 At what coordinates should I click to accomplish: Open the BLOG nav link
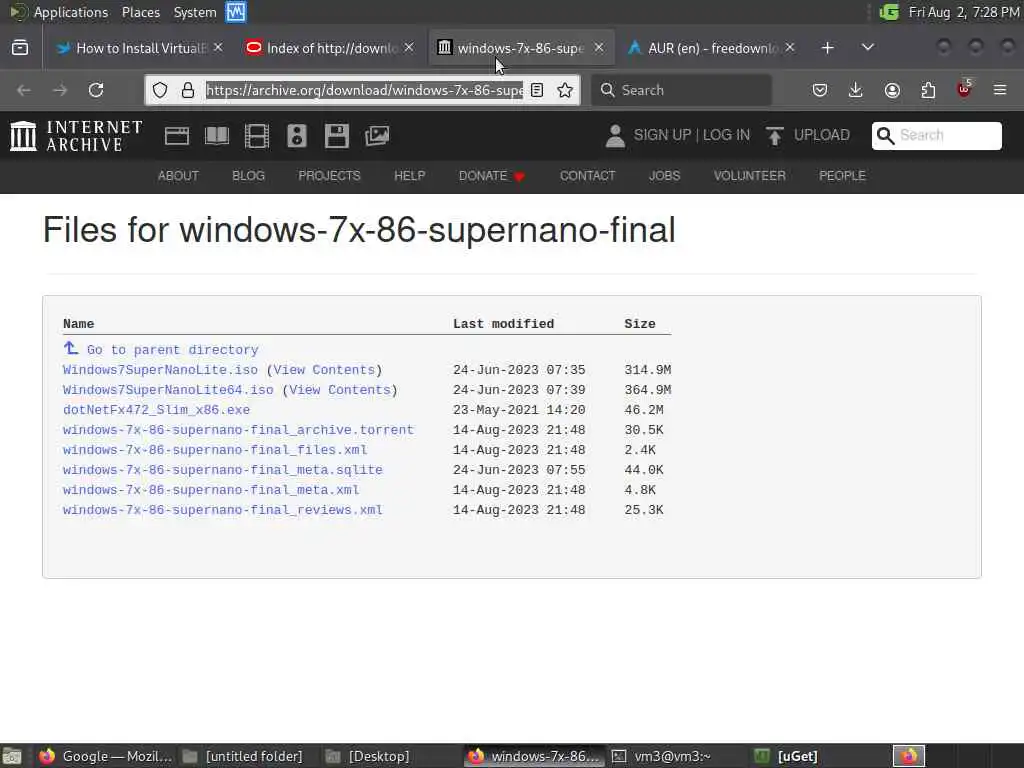248,176
